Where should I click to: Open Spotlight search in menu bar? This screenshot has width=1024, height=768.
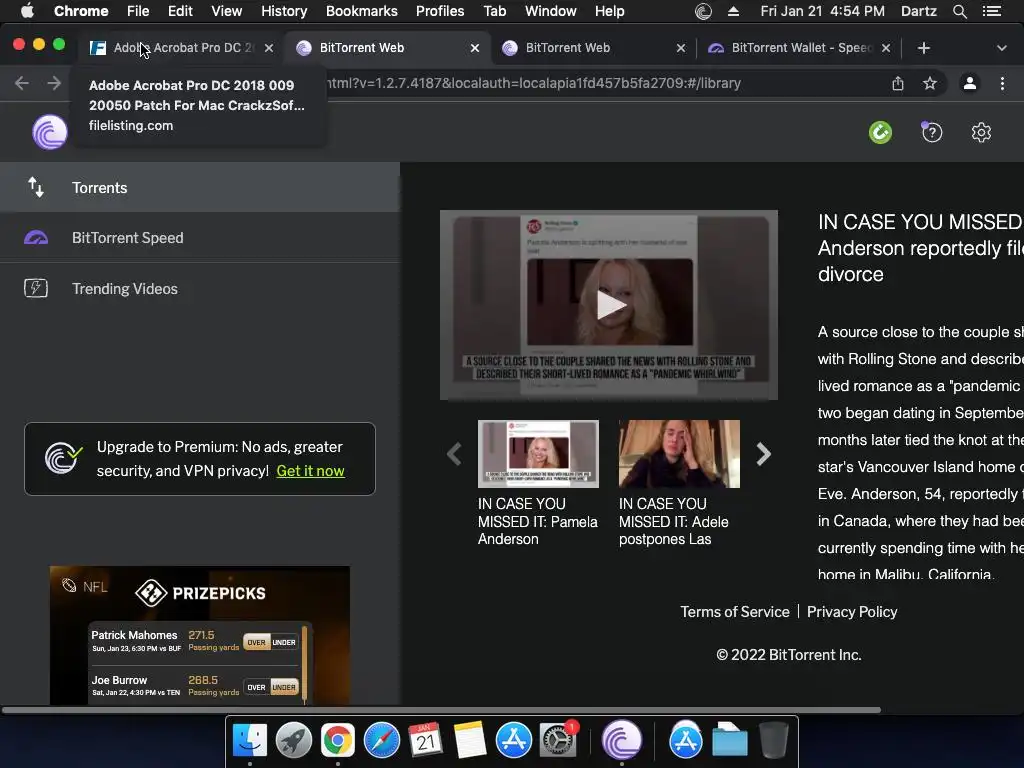tap(959, 11)
